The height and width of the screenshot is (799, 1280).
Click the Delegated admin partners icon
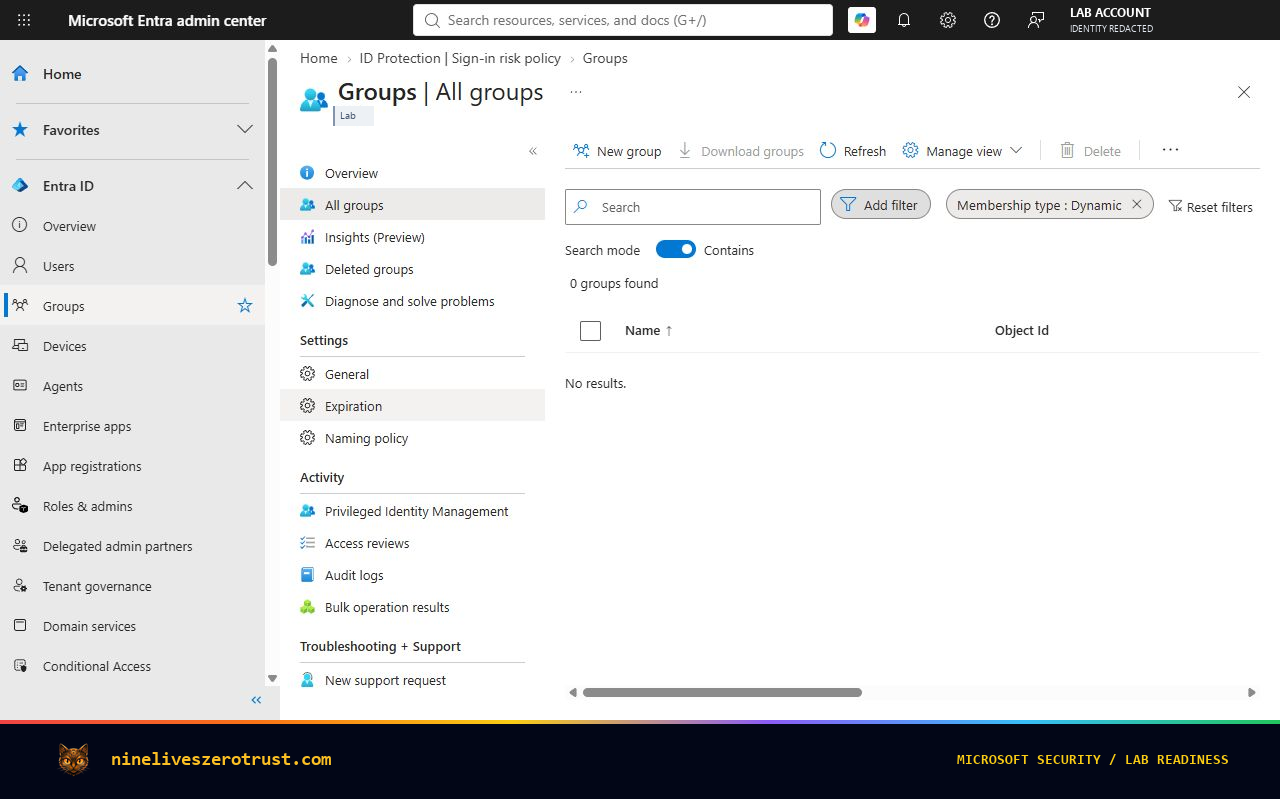pos(20,546)
